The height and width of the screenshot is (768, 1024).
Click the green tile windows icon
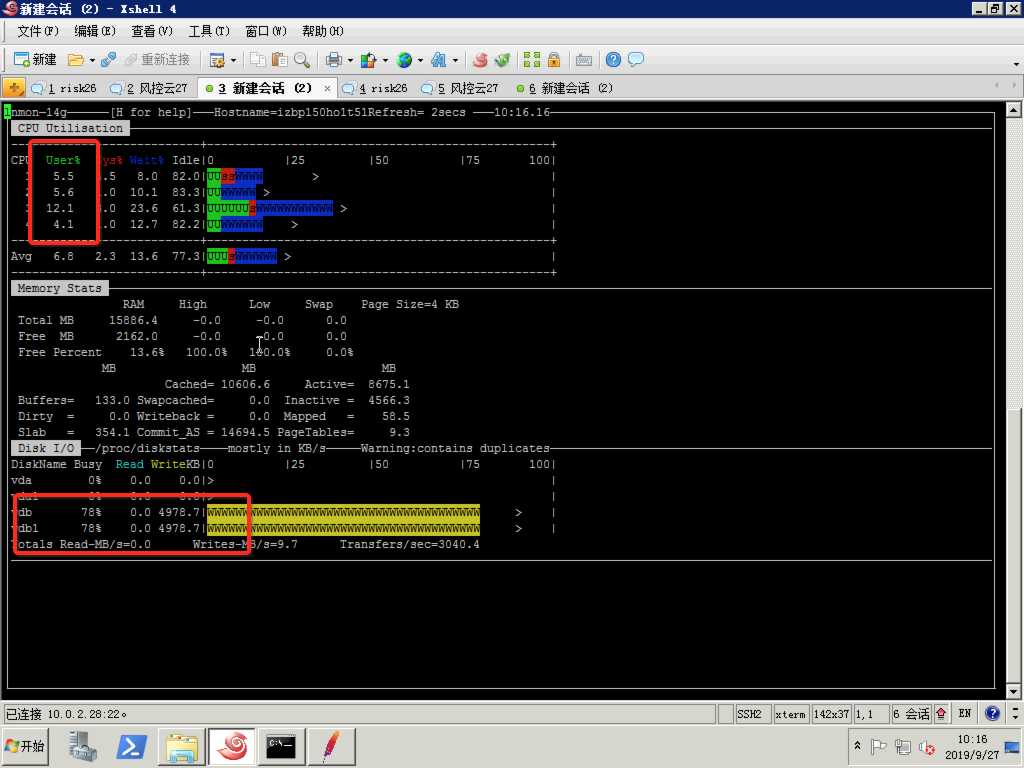[532, 60]
